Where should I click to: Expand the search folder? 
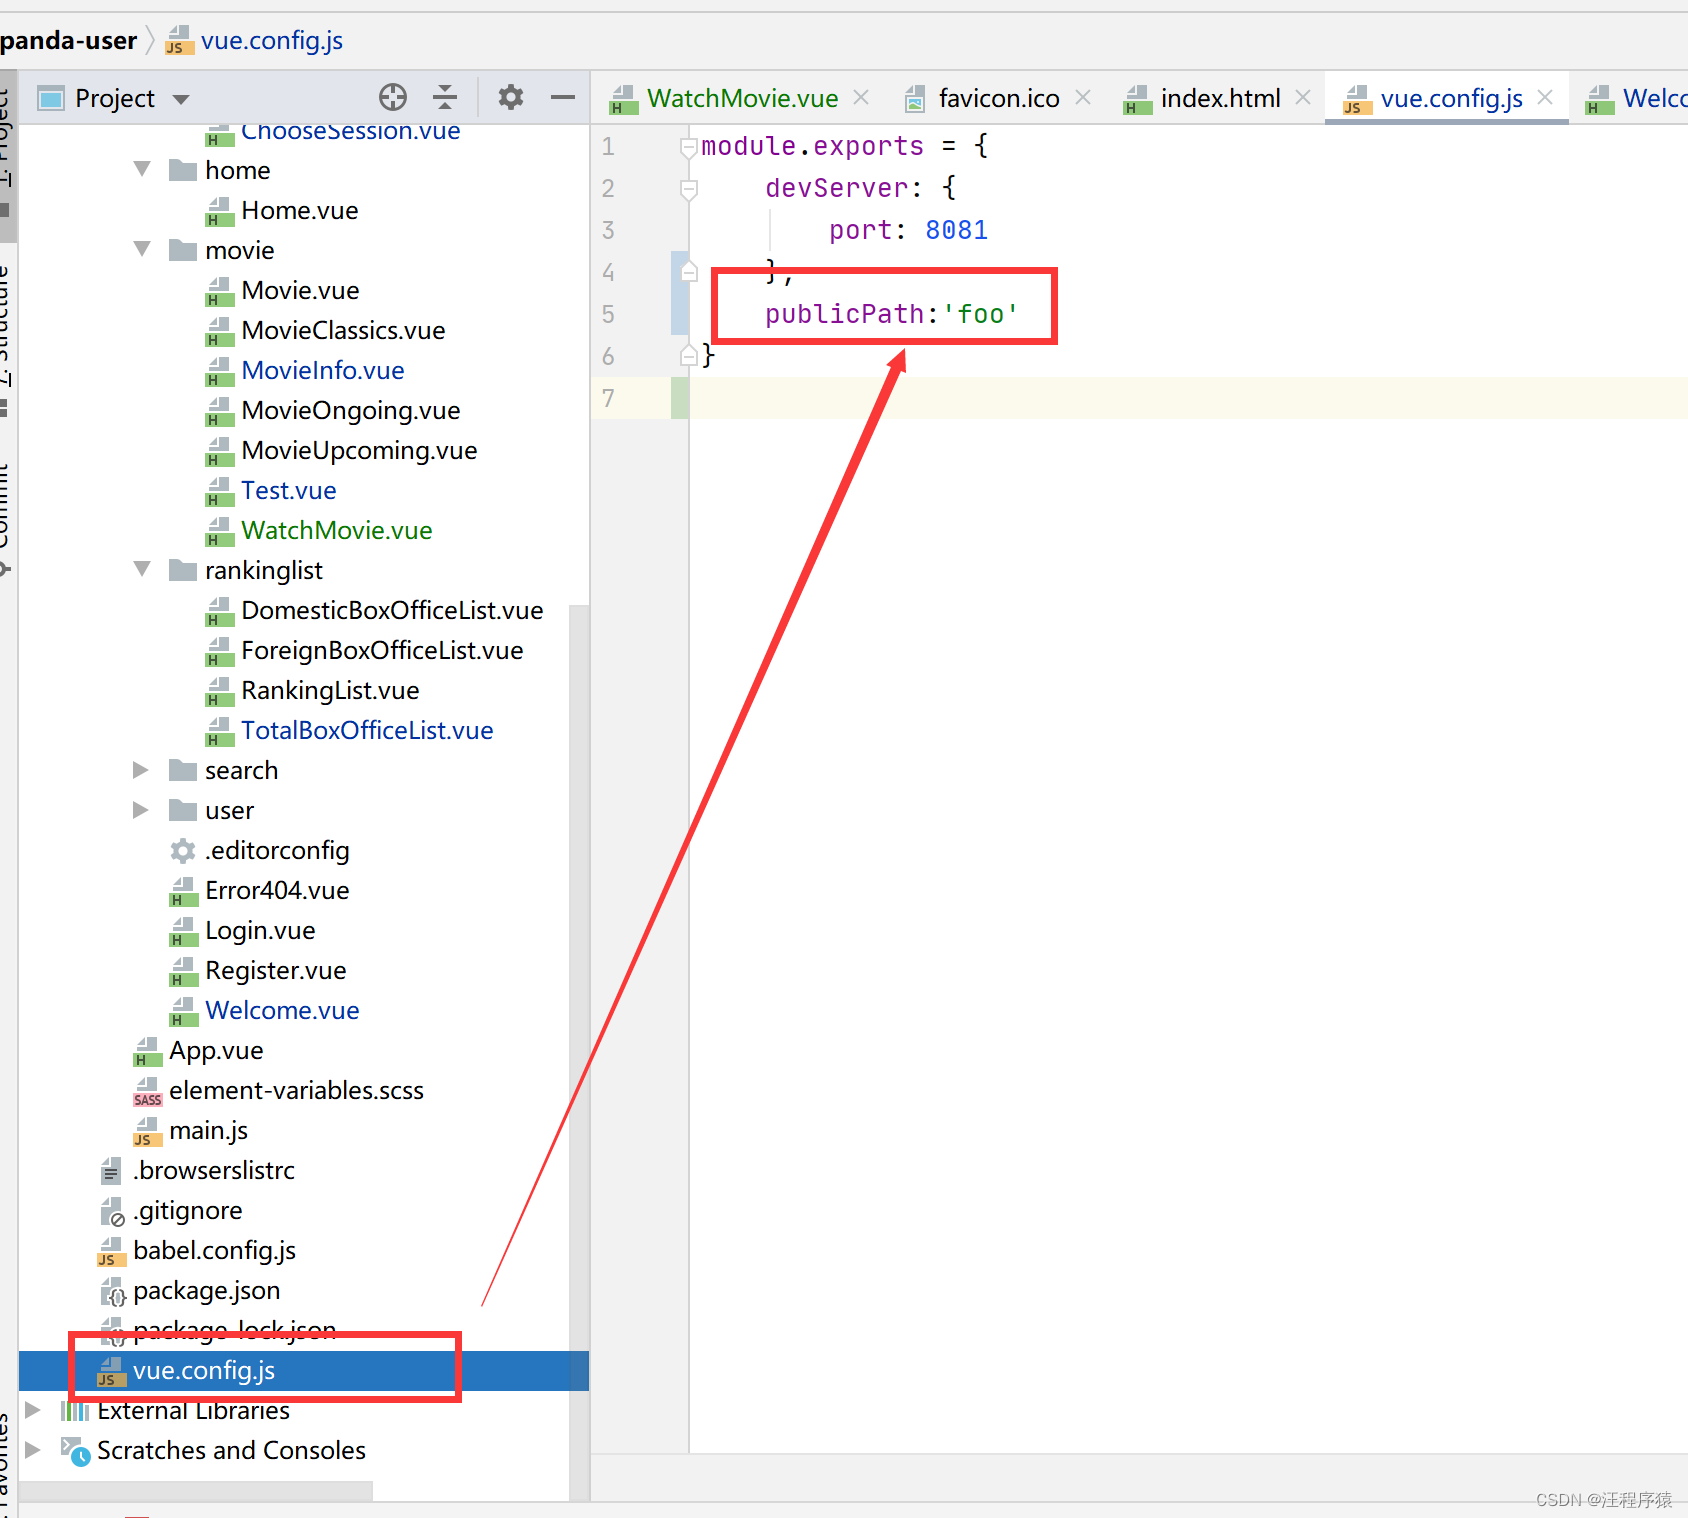tap(141, 770)
